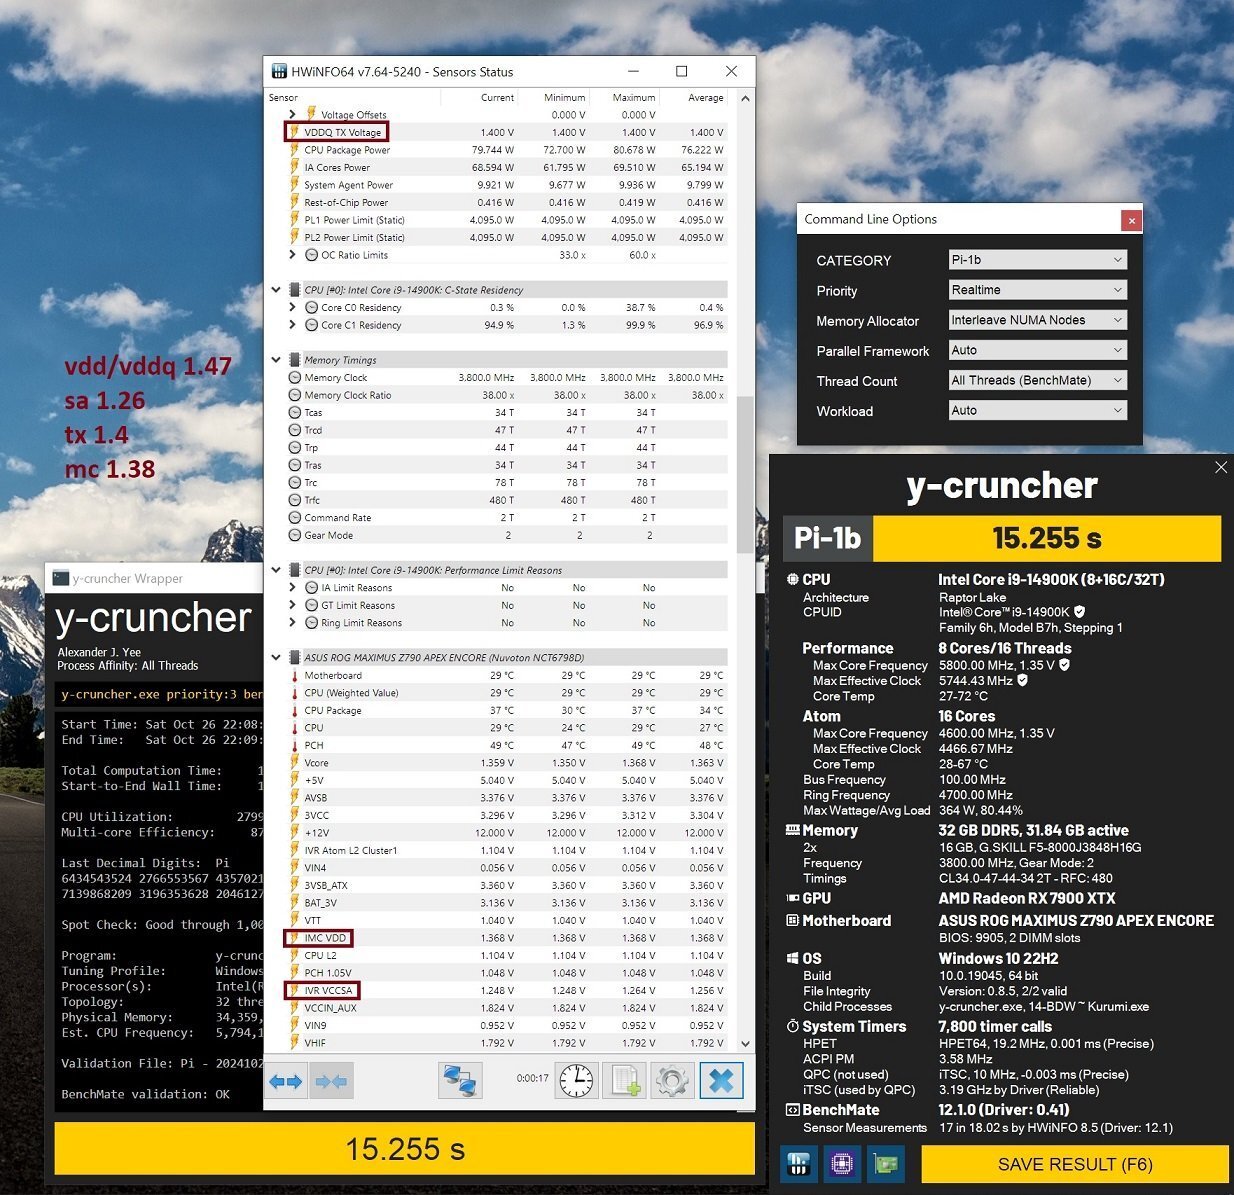Click the shrink layout arrows icon in HWiNFO
This screenshot has height=1195, width=1234.
[331, 1082]
